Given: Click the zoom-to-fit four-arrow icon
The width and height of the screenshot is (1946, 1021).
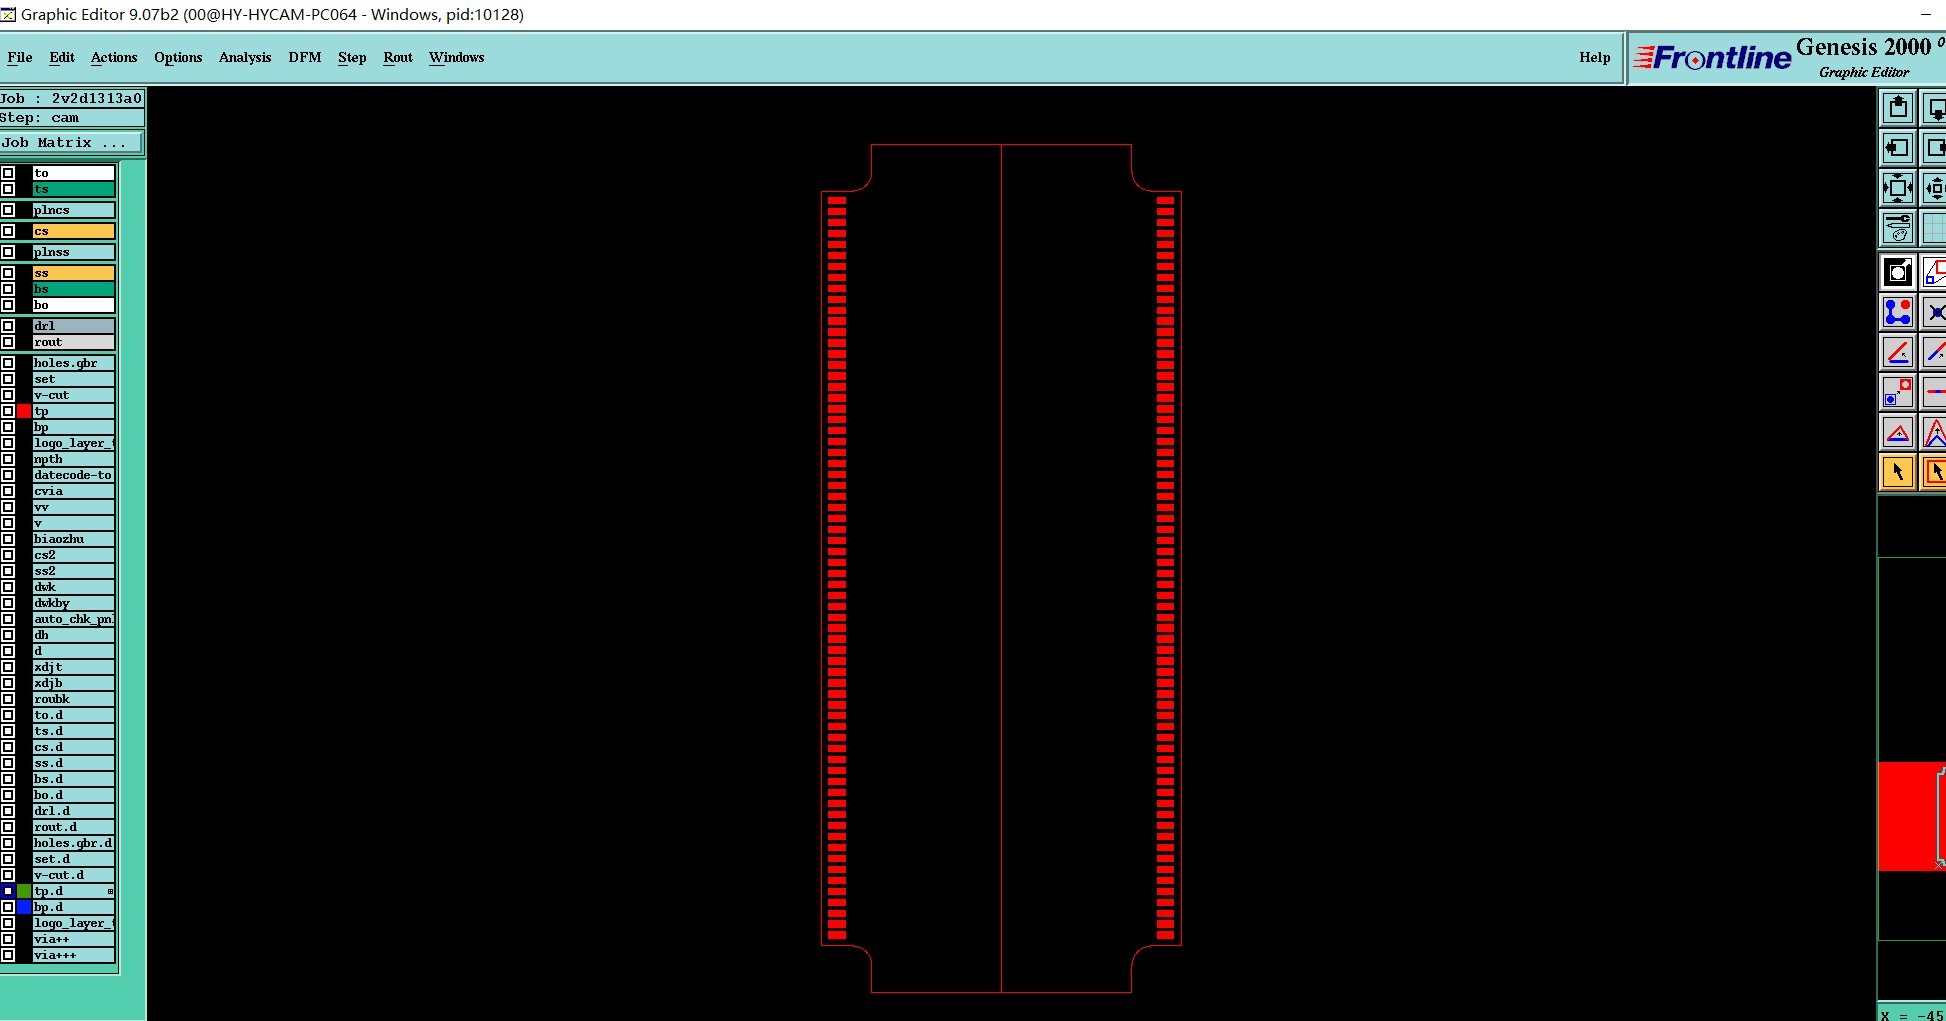Looking at the screenshot, I should click(x=1898, y=188).
